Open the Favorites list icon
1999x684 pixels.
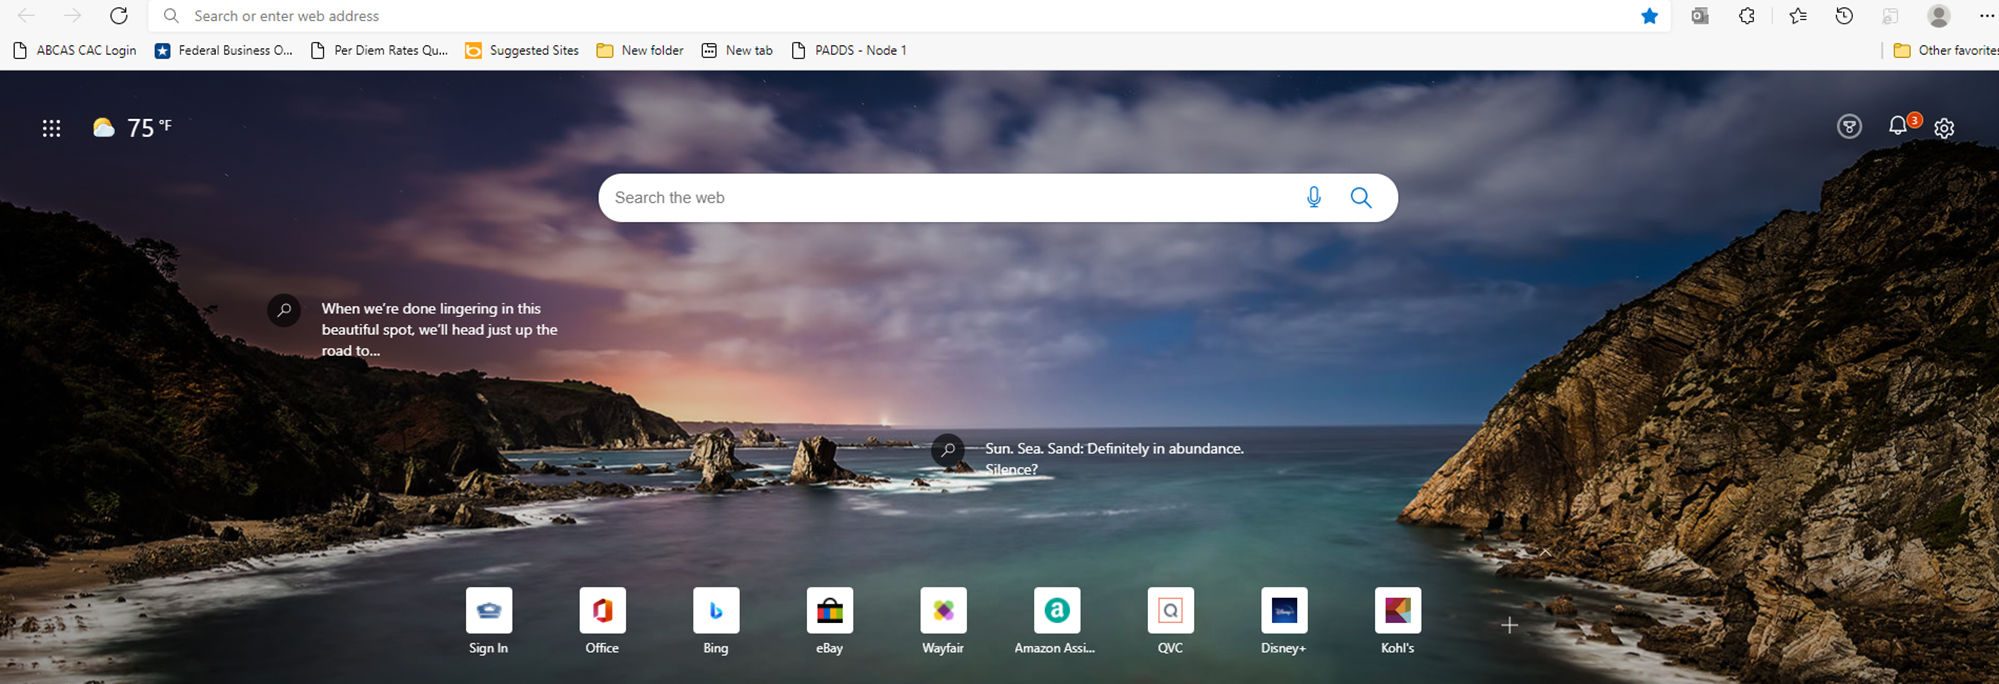coord(1798,16)
